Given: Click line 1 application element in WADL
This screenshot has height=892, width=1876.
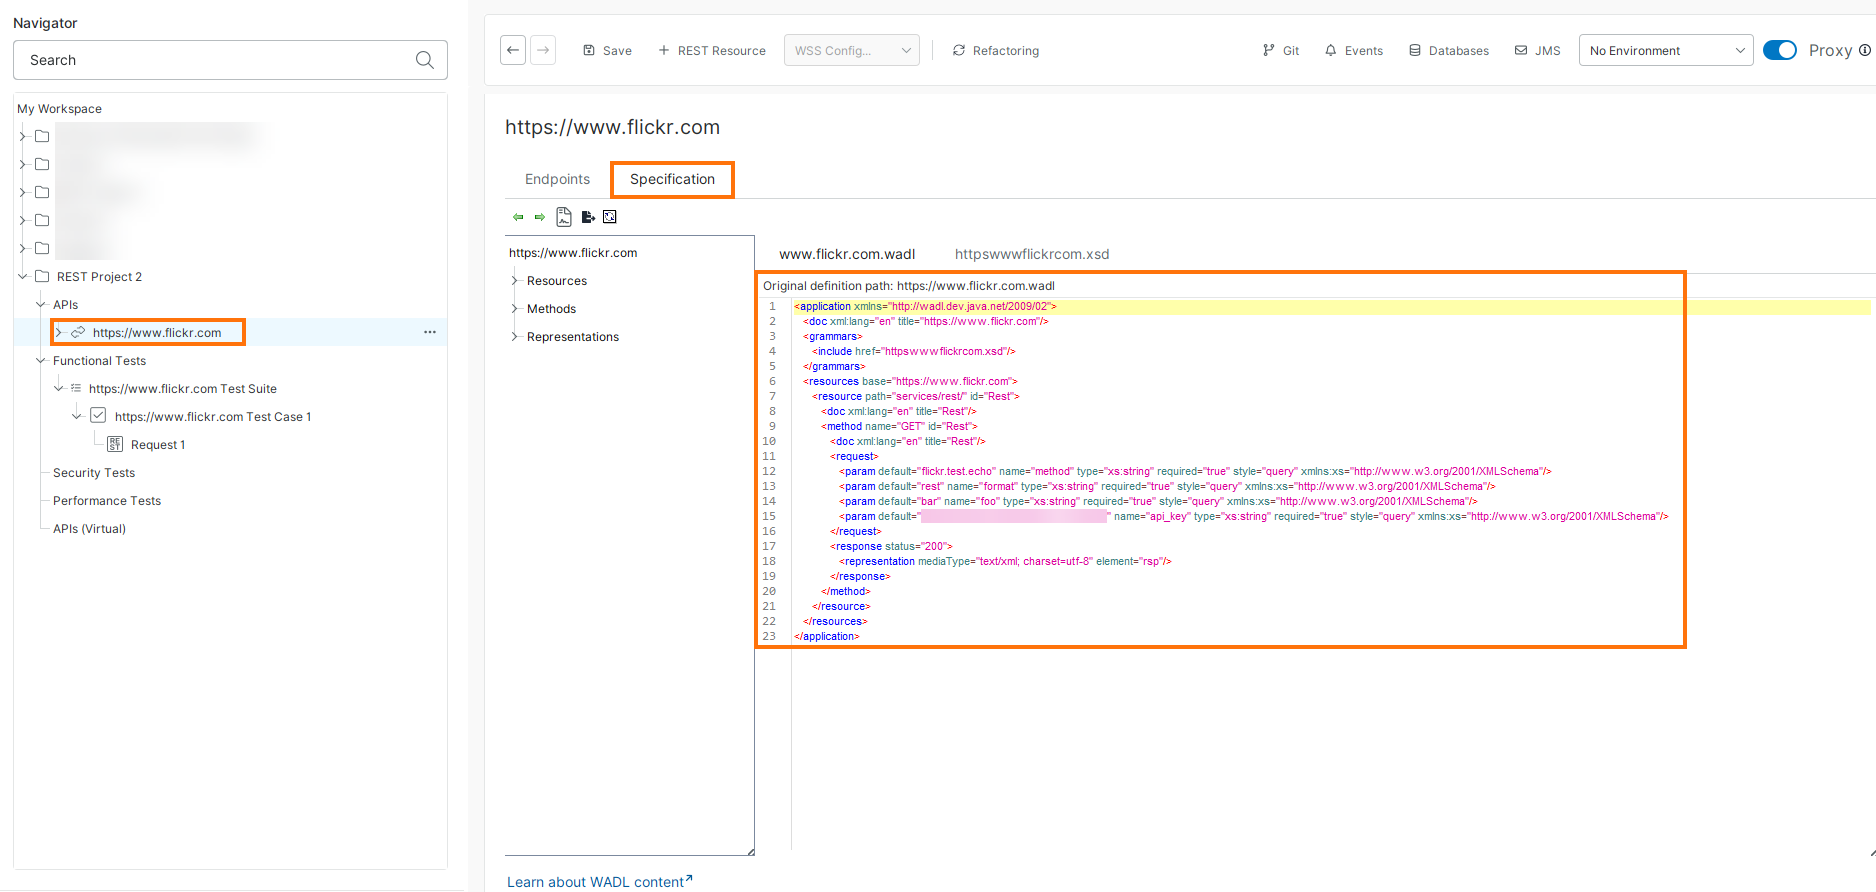Looking at the screenshot, I should coord(925,306).
